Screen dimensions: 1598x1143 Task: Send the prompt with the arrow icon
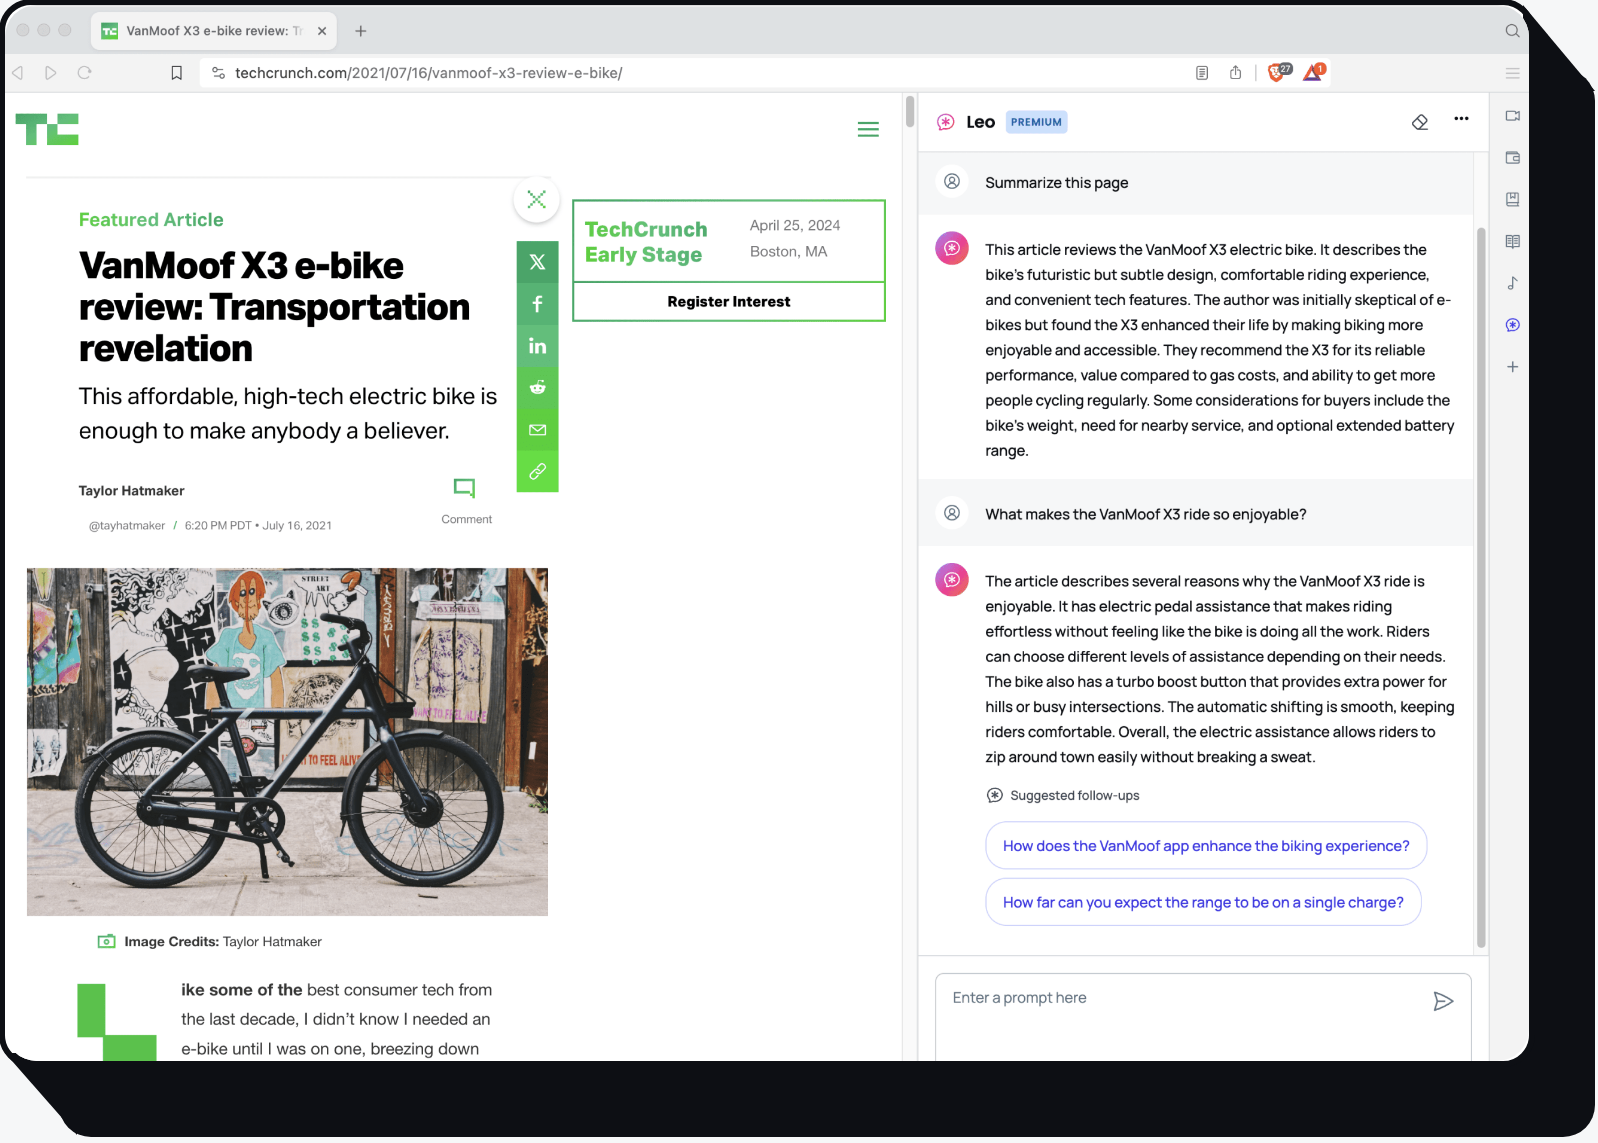(1443, 1001)
